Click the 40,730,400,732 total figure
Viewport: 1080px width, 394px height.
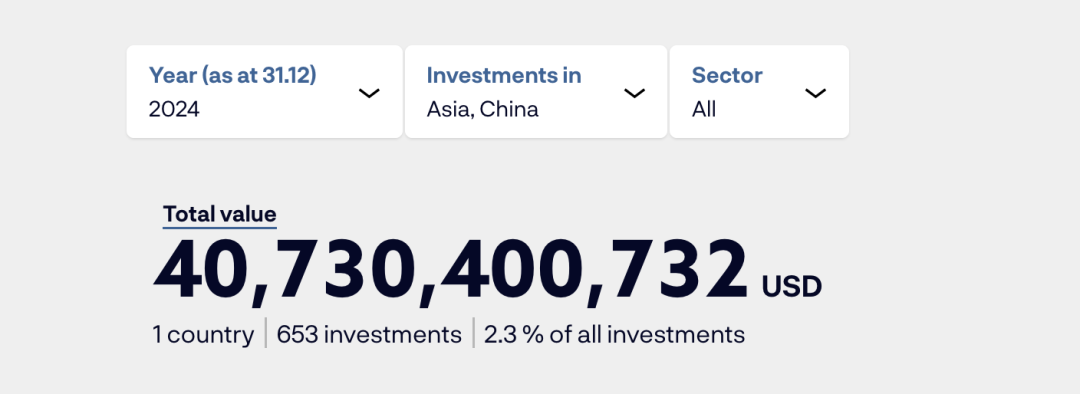tap(450, 272)
